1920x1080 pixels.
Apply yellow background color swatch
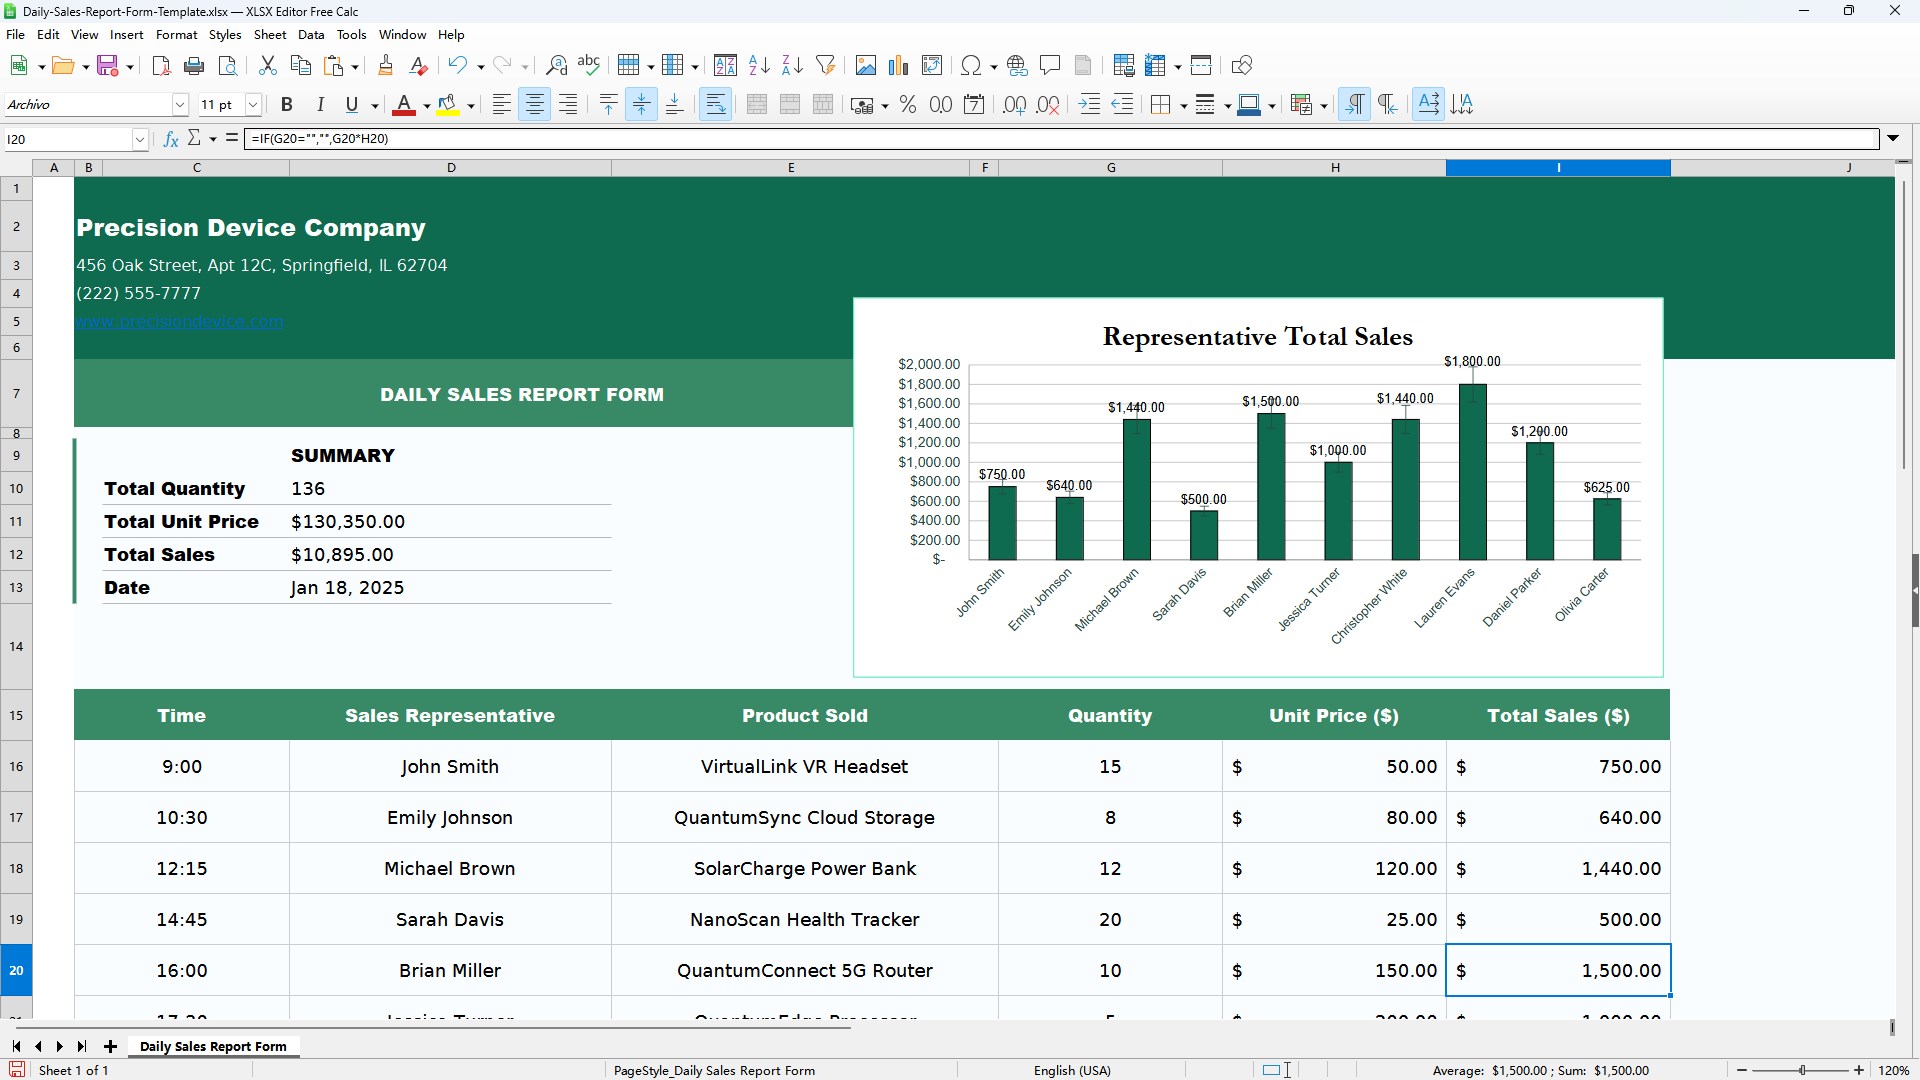pyautogui.click(x=448, y=105)
